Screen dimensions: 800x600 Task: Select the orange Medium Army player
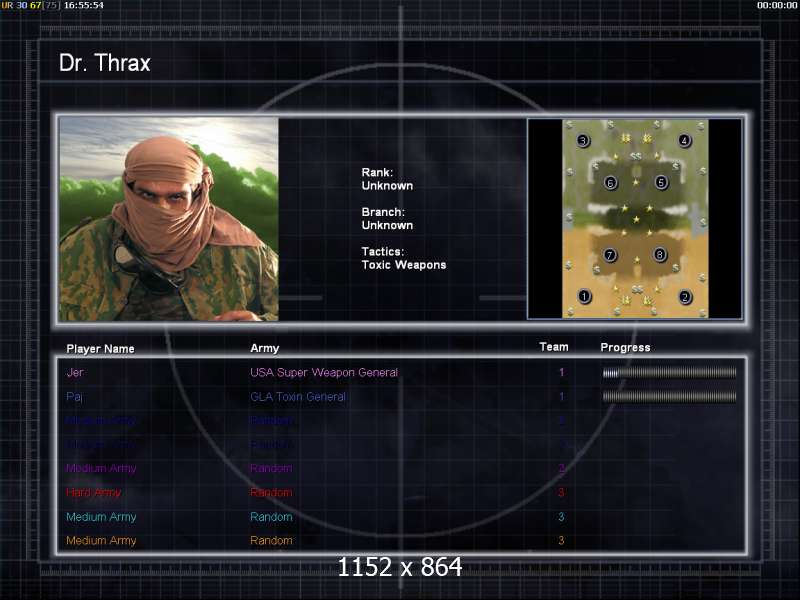[101, 540]
